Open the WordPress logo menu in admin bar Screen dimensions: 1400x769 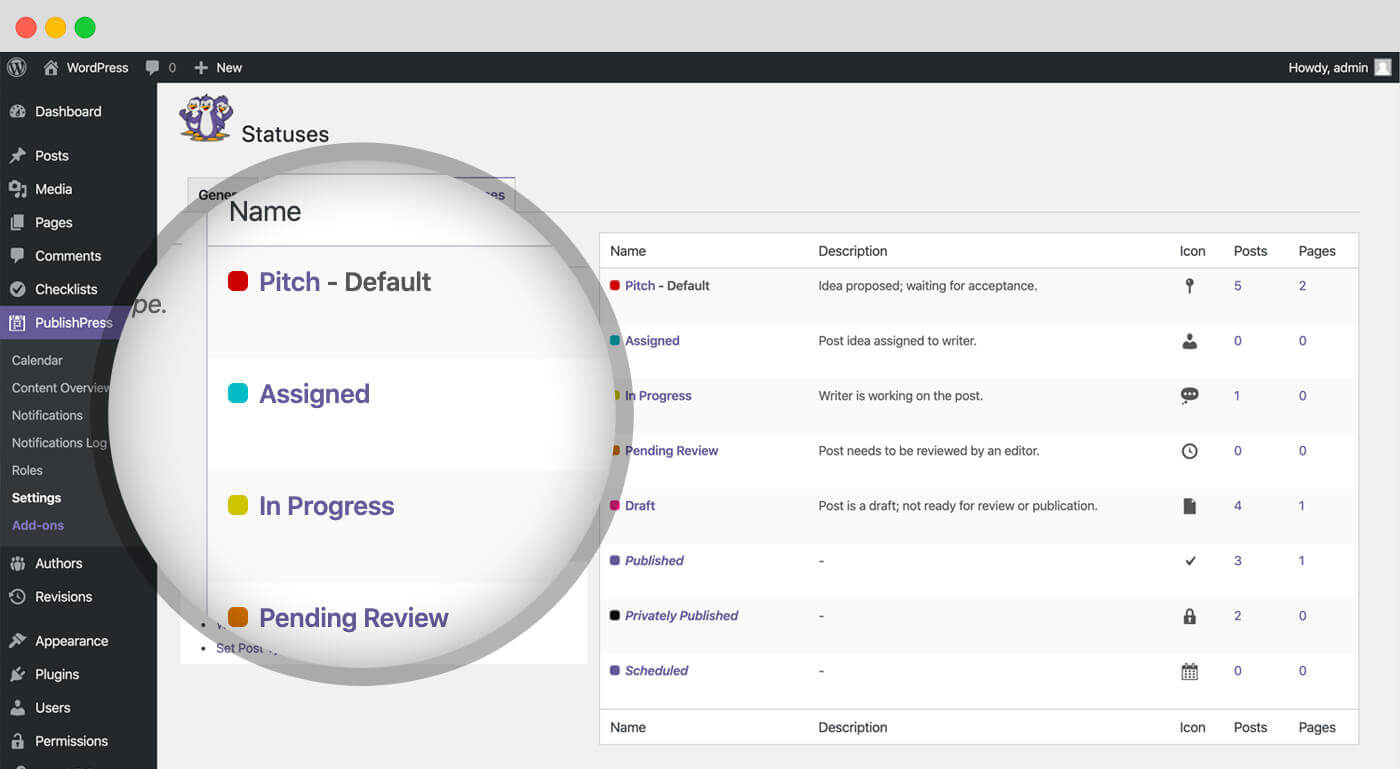(x=17, y=67)
